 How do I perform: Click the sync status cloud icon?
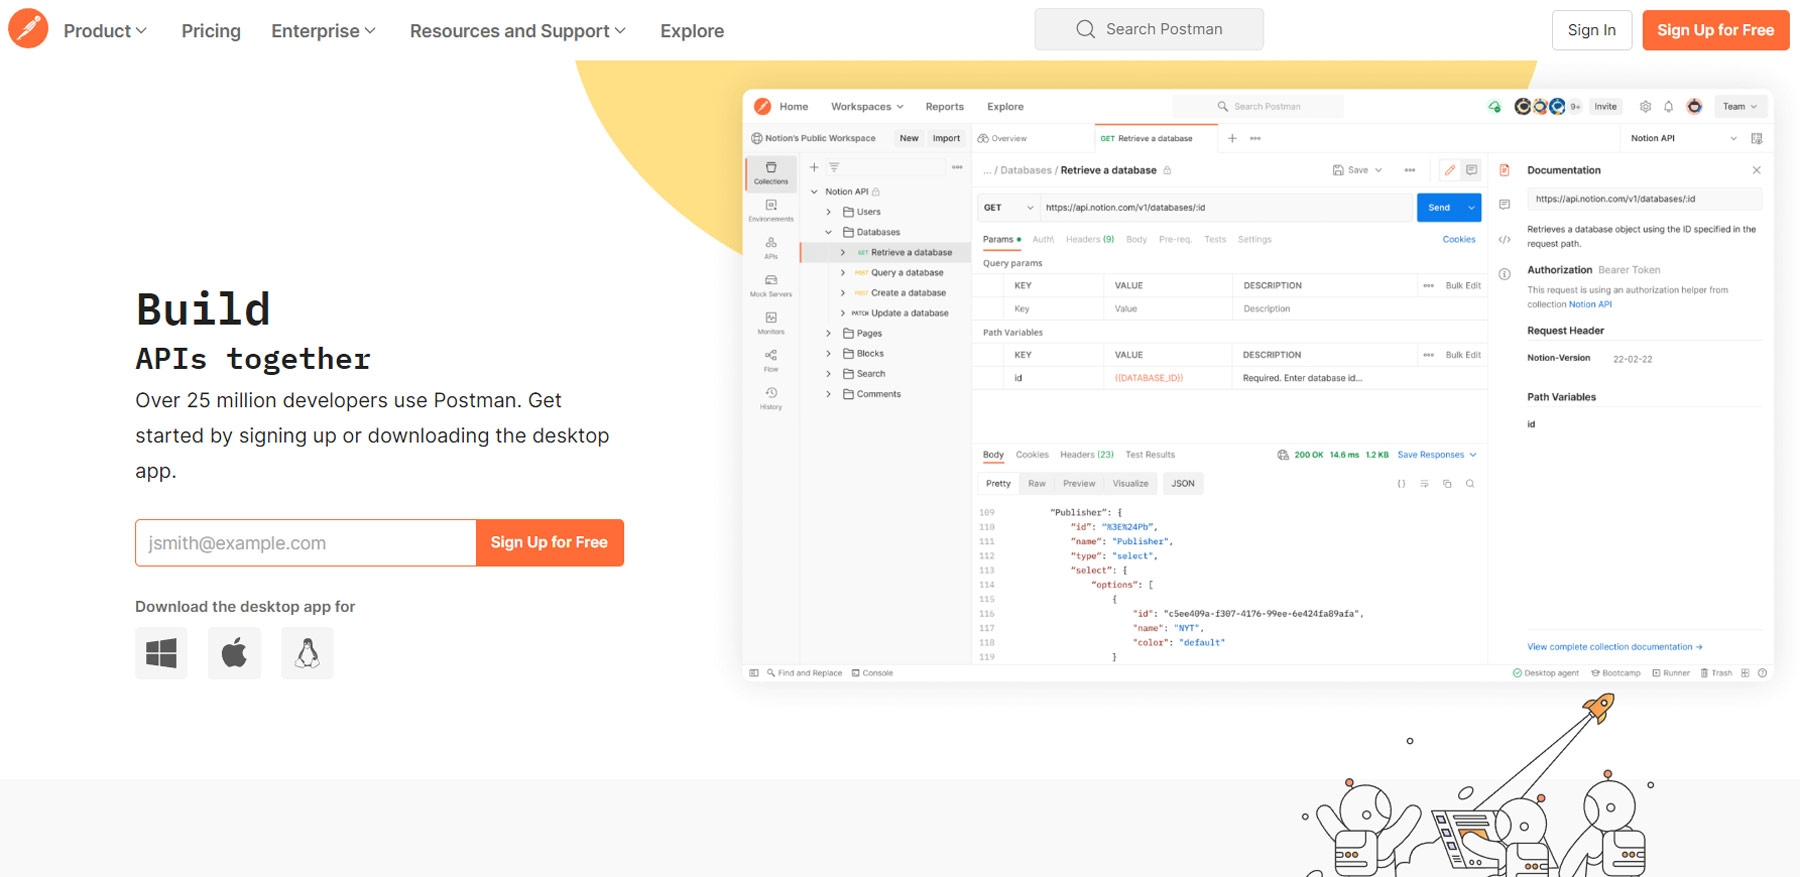pos(1494,106)
